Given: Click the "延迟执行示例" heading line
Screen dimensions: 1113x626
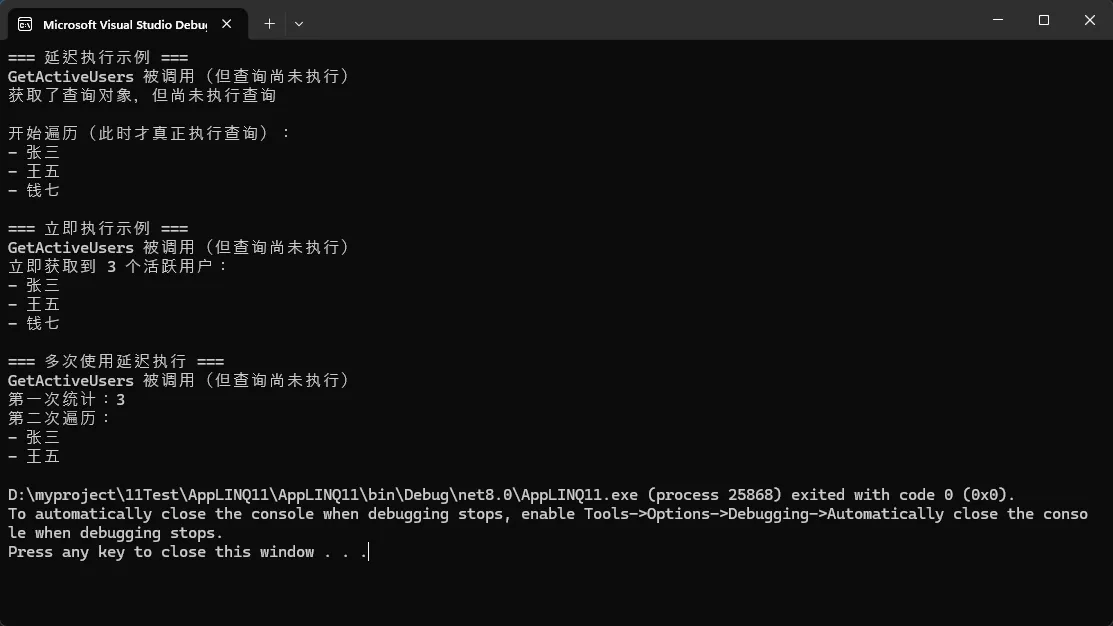Looking at the screenshot, I should tap(98, 58).
